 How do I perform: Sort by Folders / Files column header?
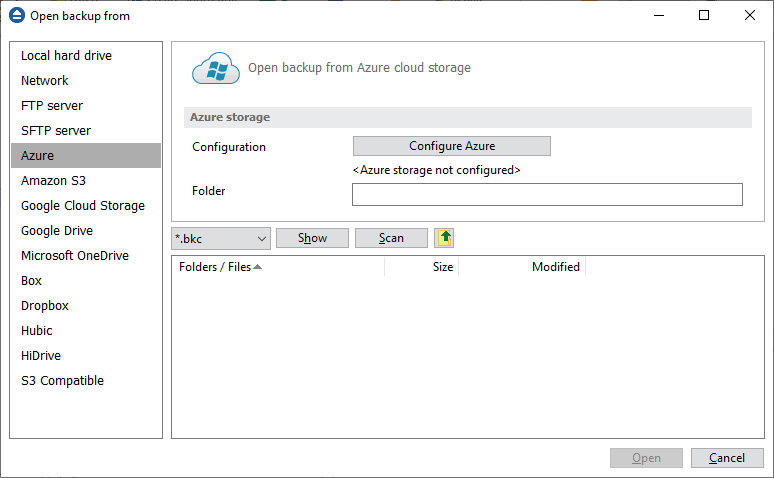[278, 267]
